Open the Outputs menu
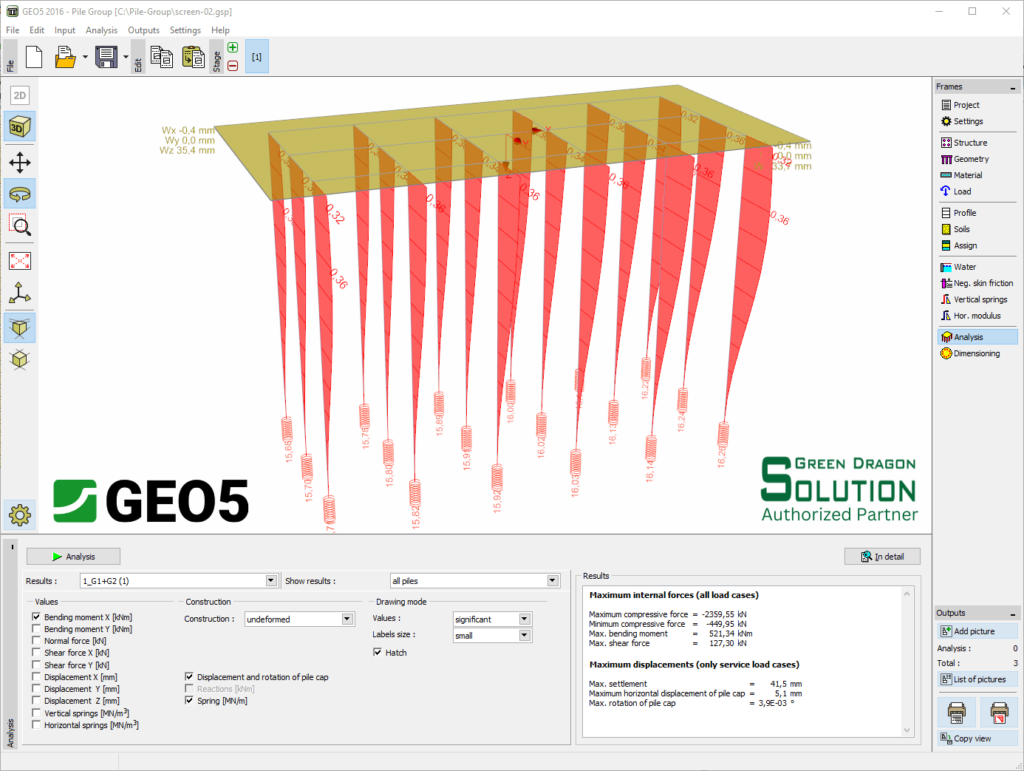Viewport: 1024px width, 771px height. click(x=143, y=30)
